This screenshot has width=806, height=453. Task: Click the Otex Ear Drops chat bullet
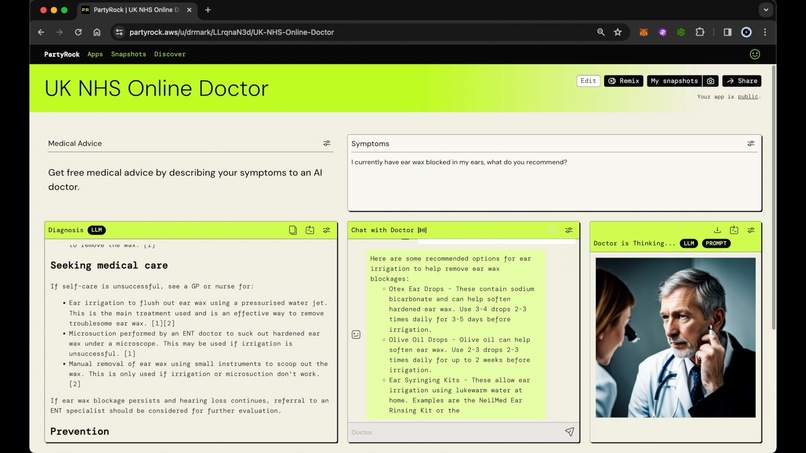pyautogui.click(x=461, y=309)
